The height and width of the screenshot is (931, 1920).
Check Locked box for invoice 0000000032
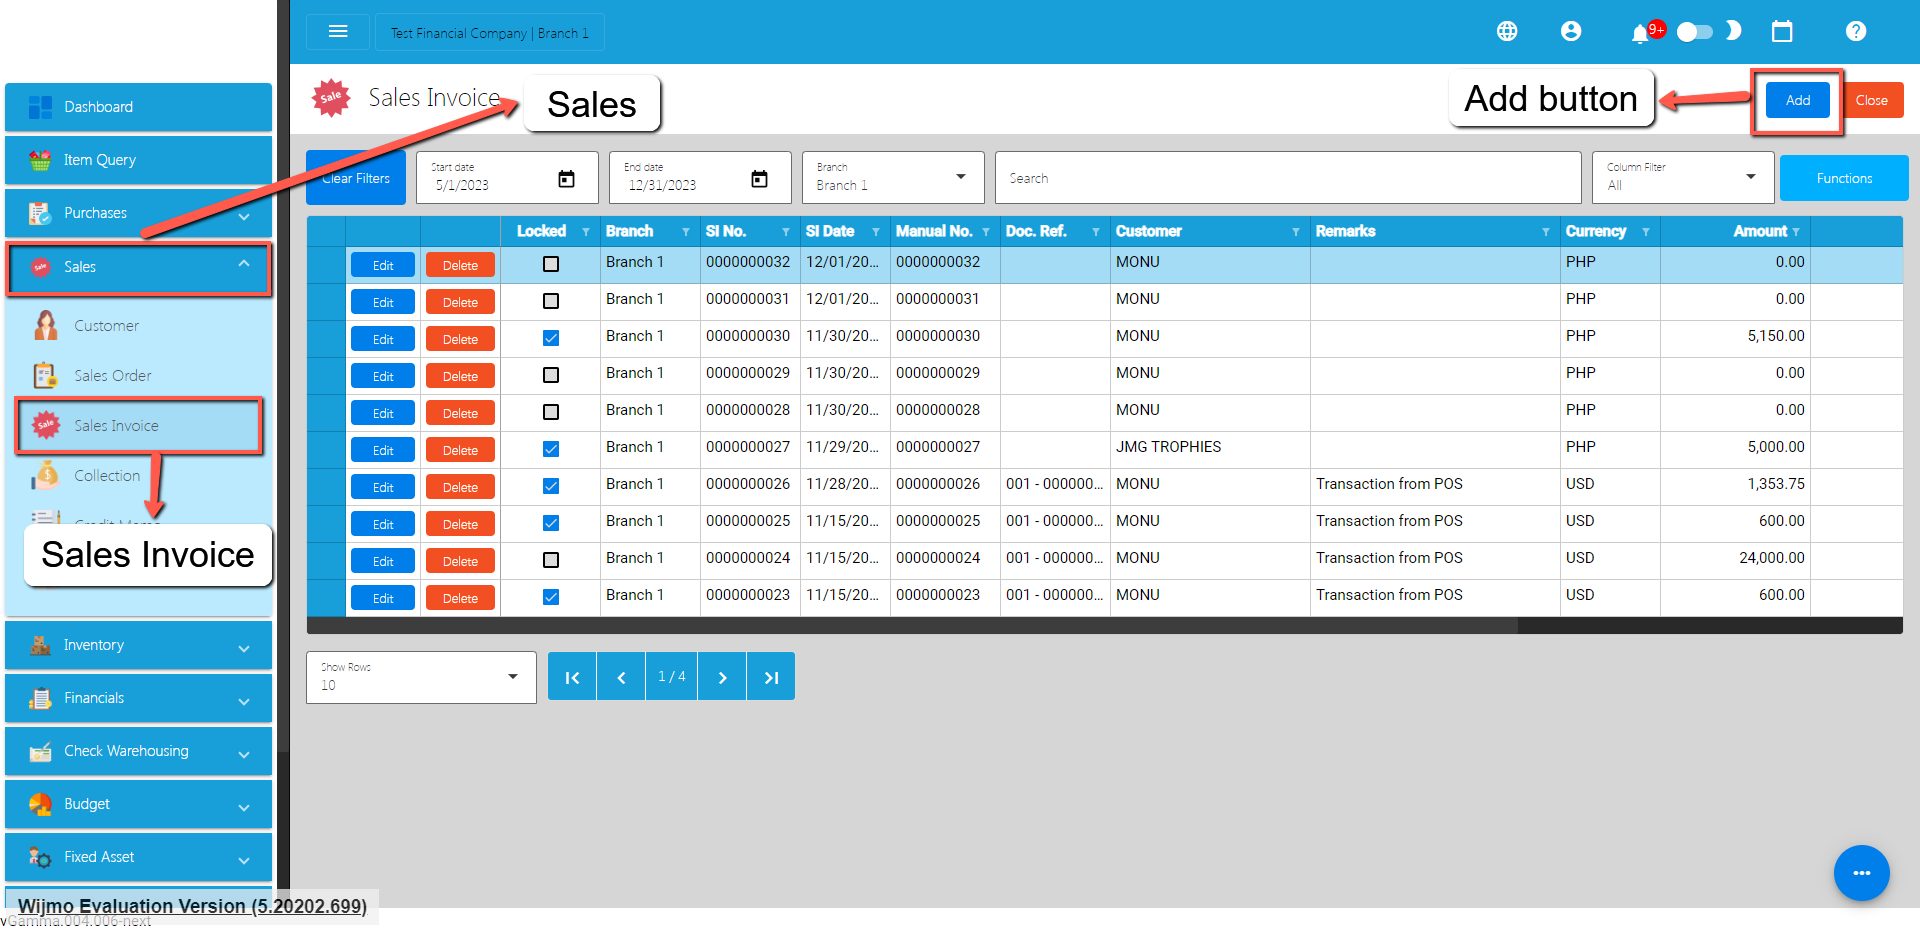551,264
